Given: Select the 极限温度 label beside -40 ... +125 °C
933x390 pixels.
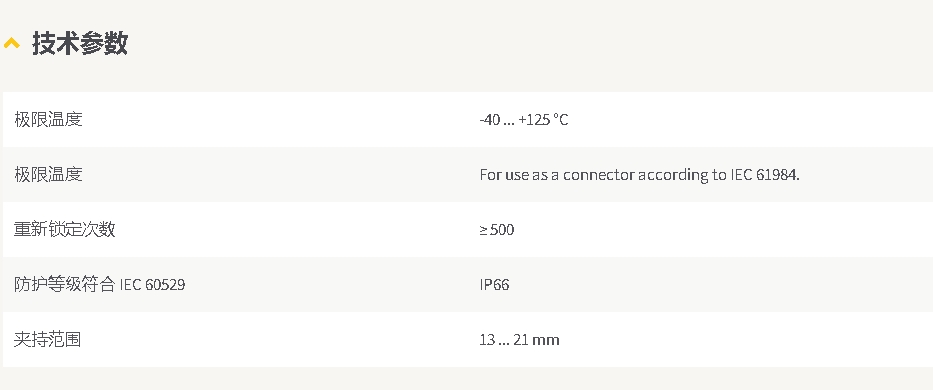Looking at the screenshot, I should point(48,120).
